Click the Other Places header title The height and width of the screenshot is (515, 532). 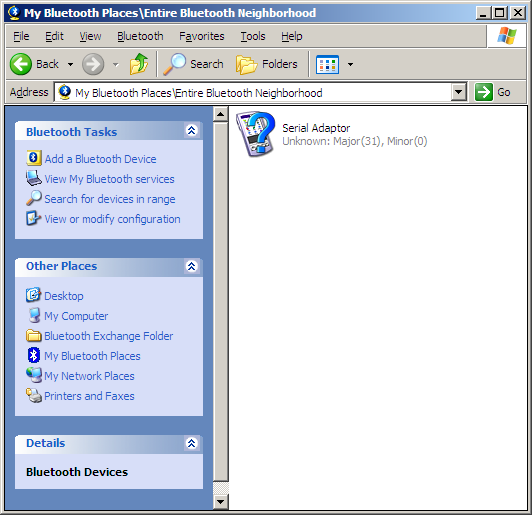click(x=61, y=266)
